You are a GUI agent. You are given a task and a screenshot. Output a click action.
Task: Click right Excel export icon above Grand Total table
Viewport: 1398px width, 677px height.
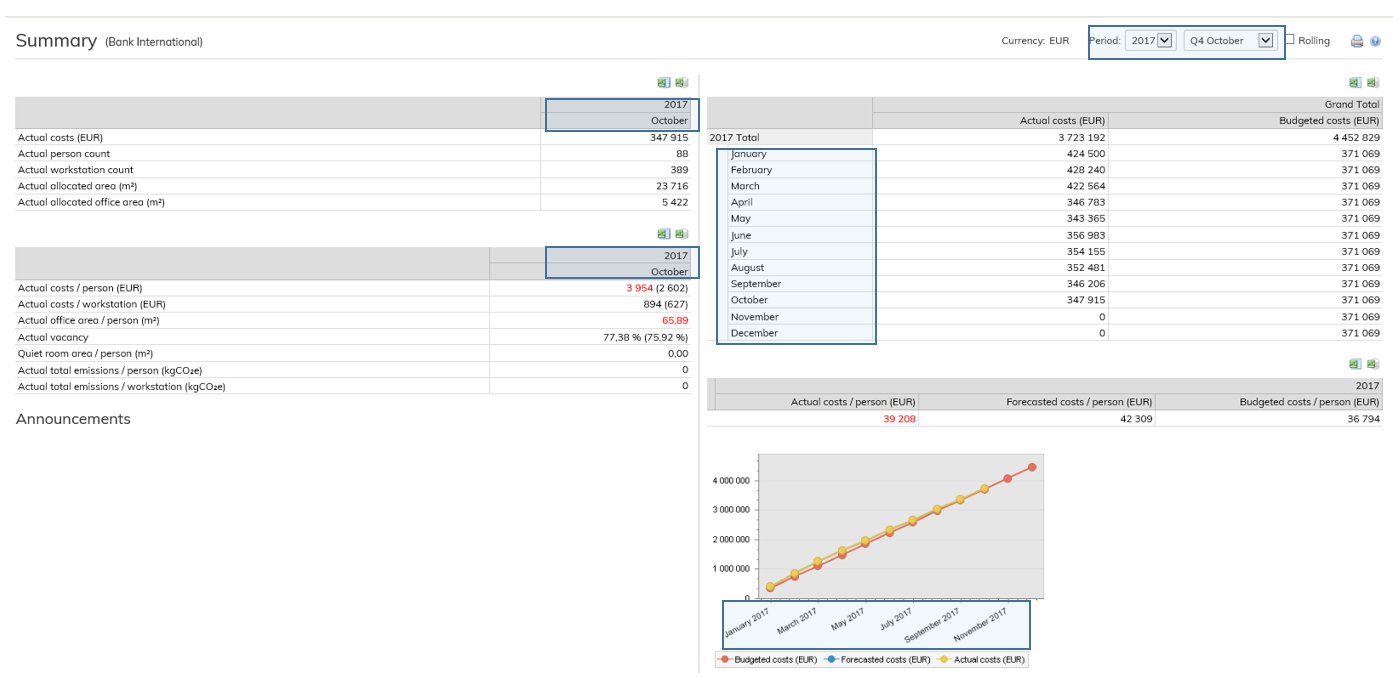(x=1373, y=83)
